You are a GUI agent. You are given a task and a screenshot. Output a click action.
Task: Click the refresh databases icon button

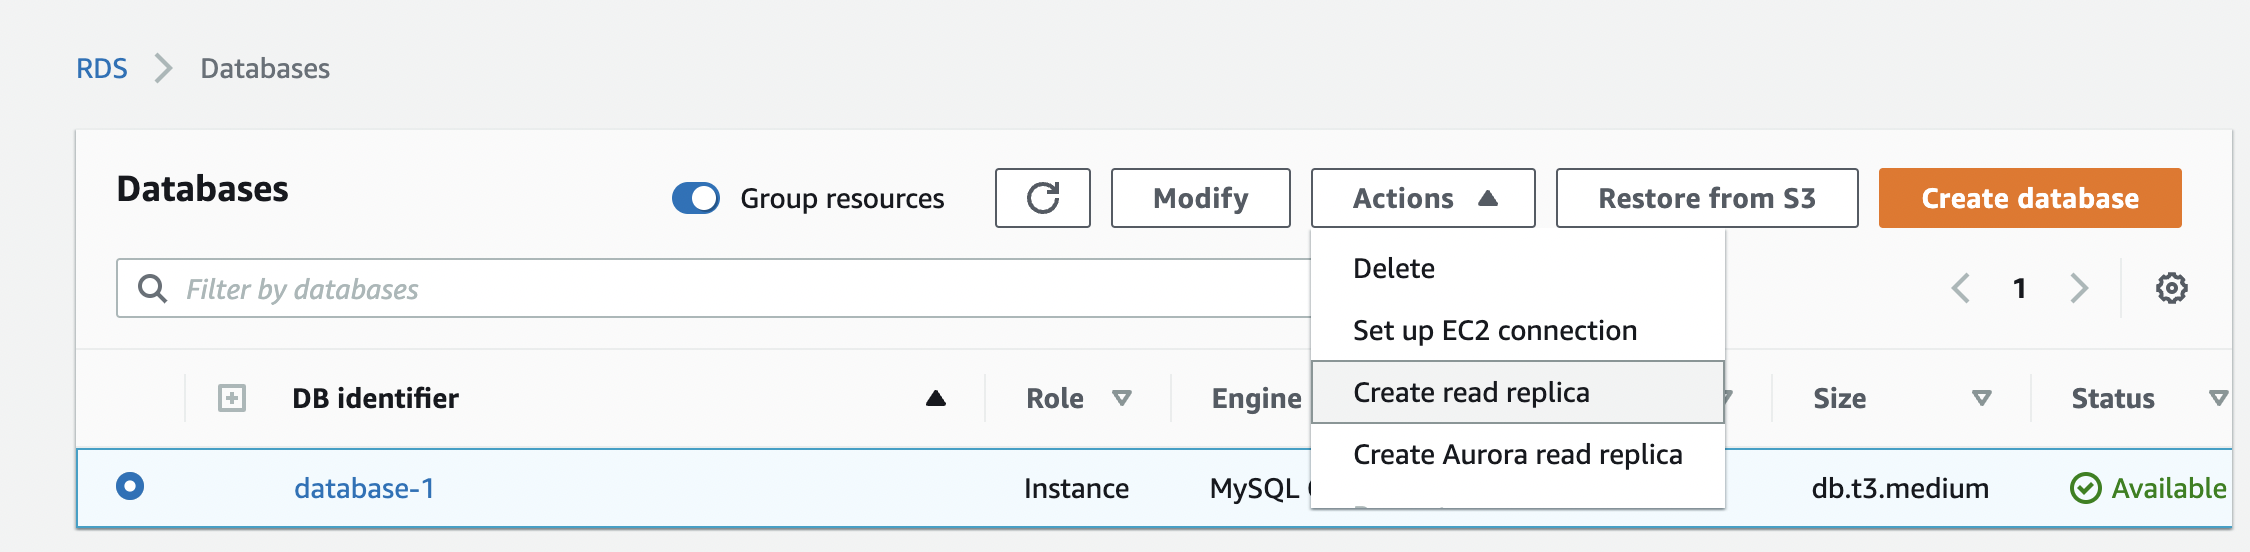(x=1042, y=198)
